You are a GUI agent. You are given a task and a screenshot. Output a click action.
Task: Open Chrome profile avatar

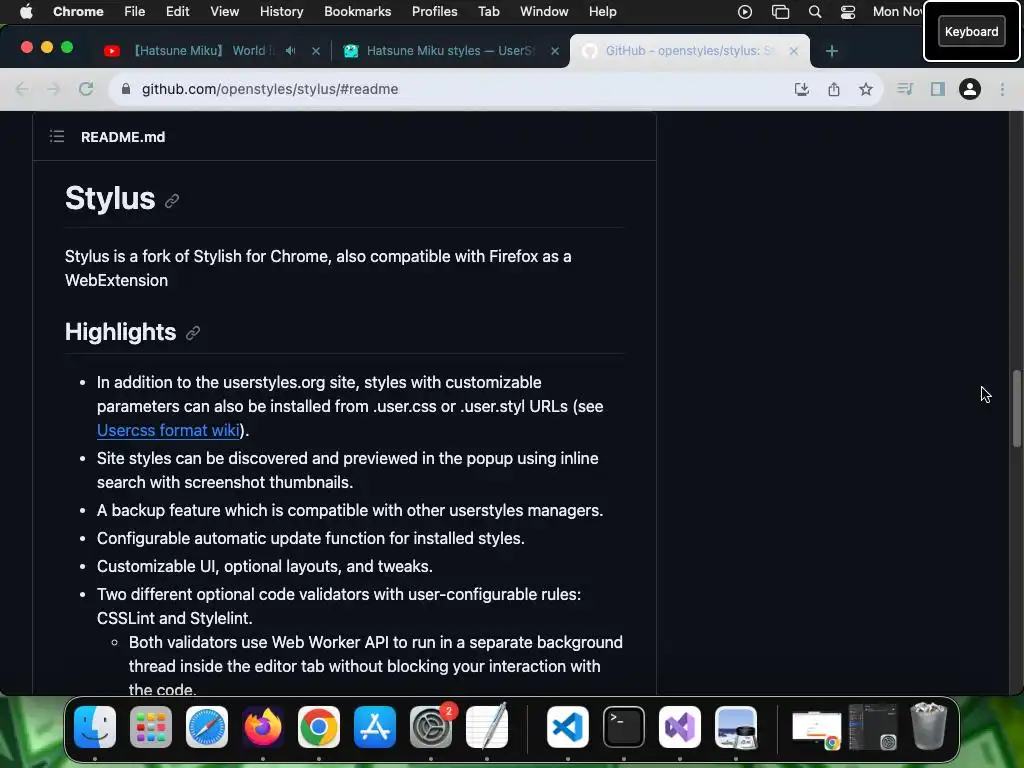click(x=970, y=89)
